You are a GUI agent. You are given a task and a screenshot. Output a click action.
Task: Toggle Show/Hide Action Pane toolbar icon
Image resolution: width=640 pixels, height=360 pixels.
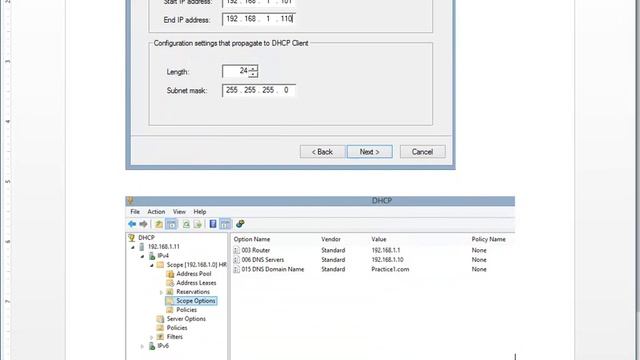coord(225,224)
